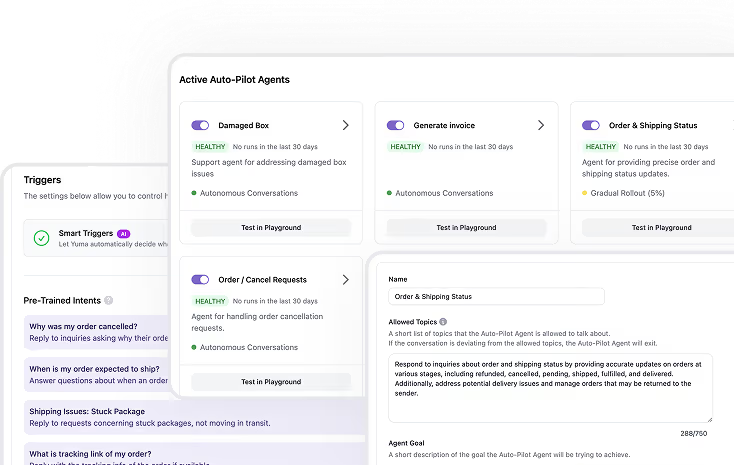
Task: Click the Smart Triggers card title
Action: 86,233
